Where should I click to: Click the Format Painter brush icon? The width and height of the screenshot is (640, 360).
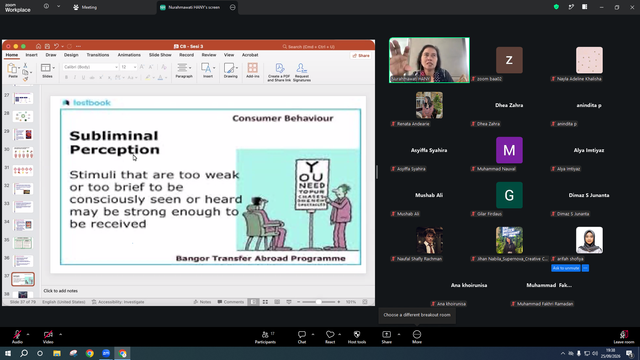25,79
